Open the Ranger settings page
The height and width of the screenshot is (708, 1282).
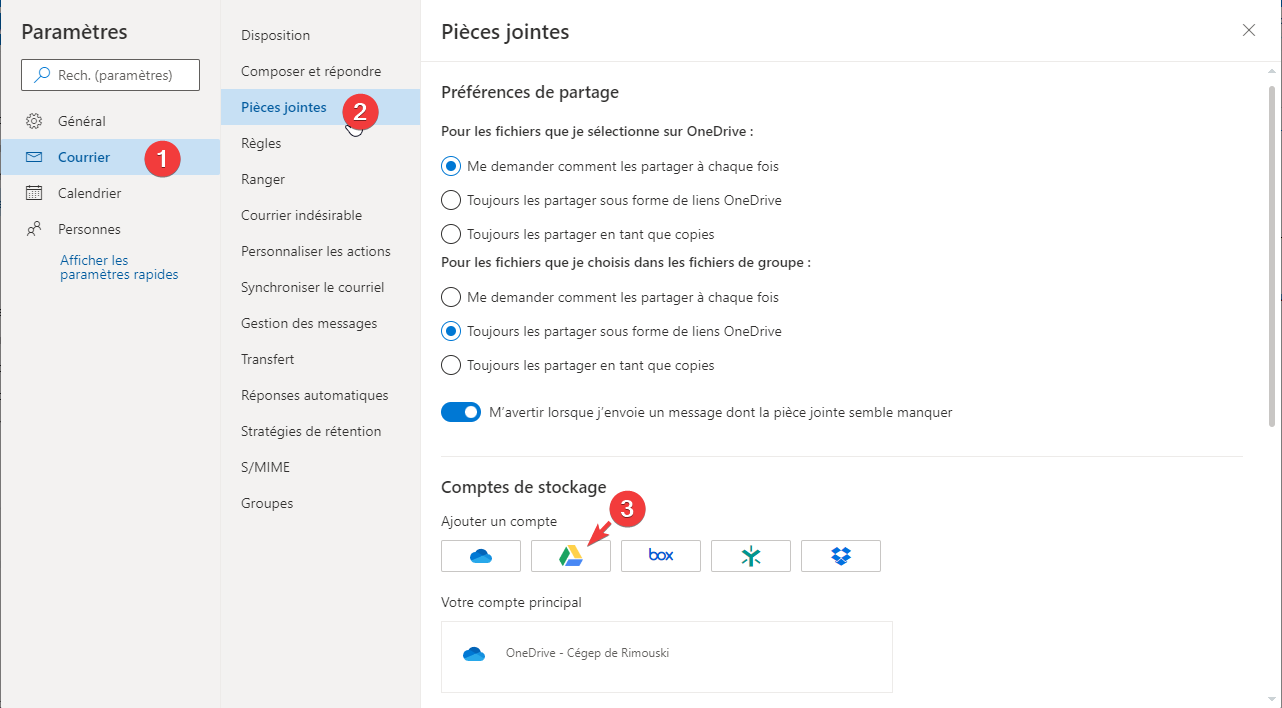point(320,179)
